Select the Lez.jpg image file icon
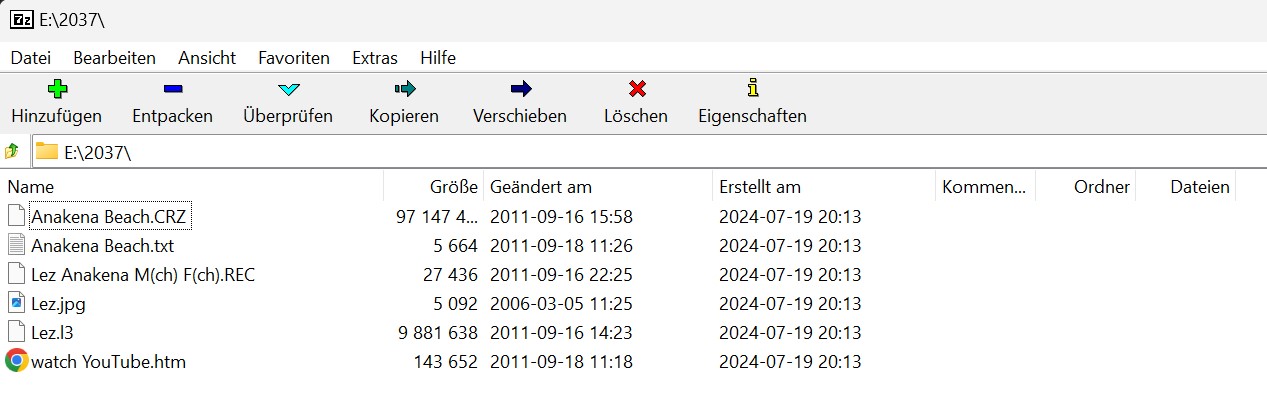 click(16, 302)
